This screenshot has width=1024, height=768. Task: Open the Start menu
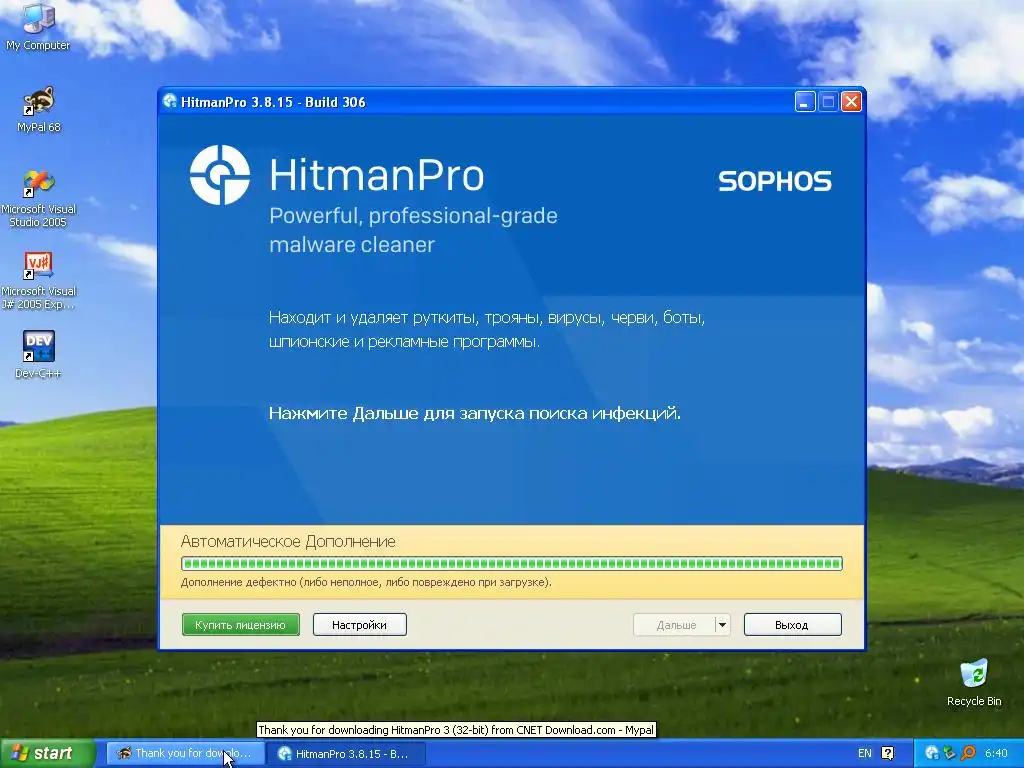(x=47, y=753)
